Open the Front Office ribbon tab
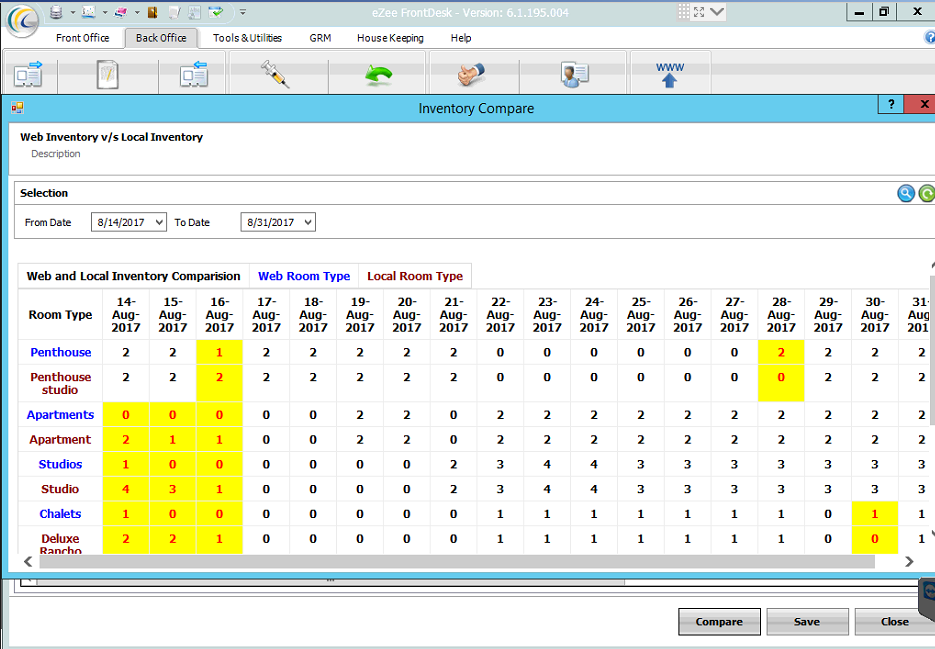 pyautogui.click(x=82, y=38)
